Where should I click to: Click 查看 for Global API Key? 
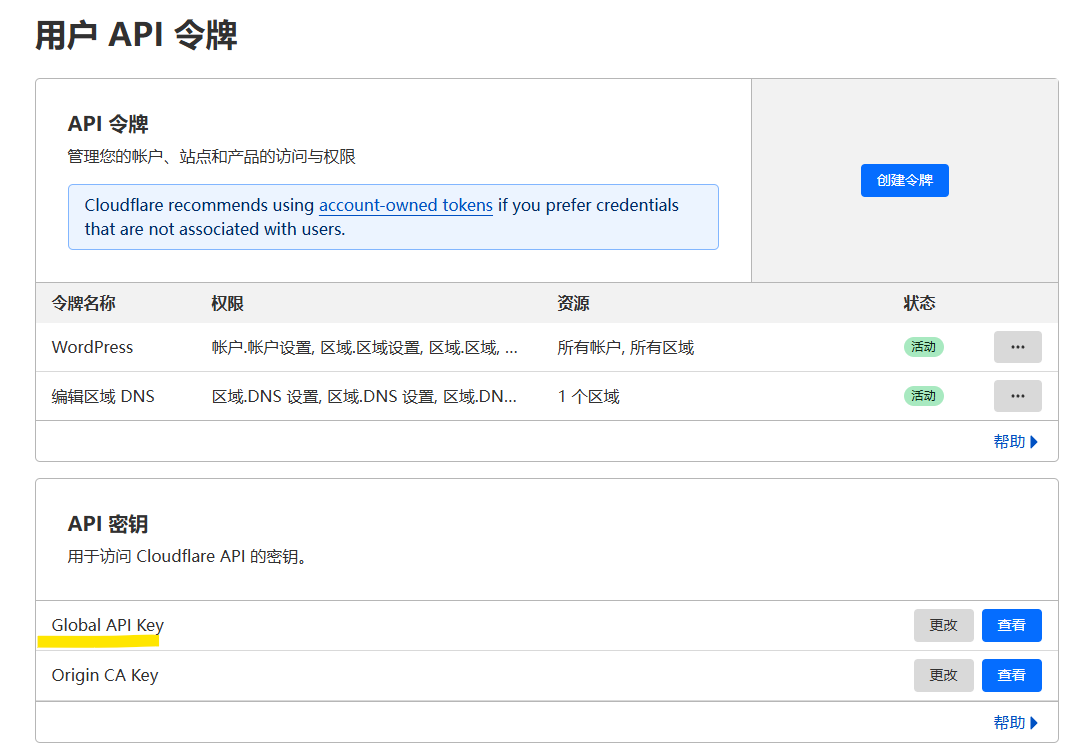pos(1011,625)
